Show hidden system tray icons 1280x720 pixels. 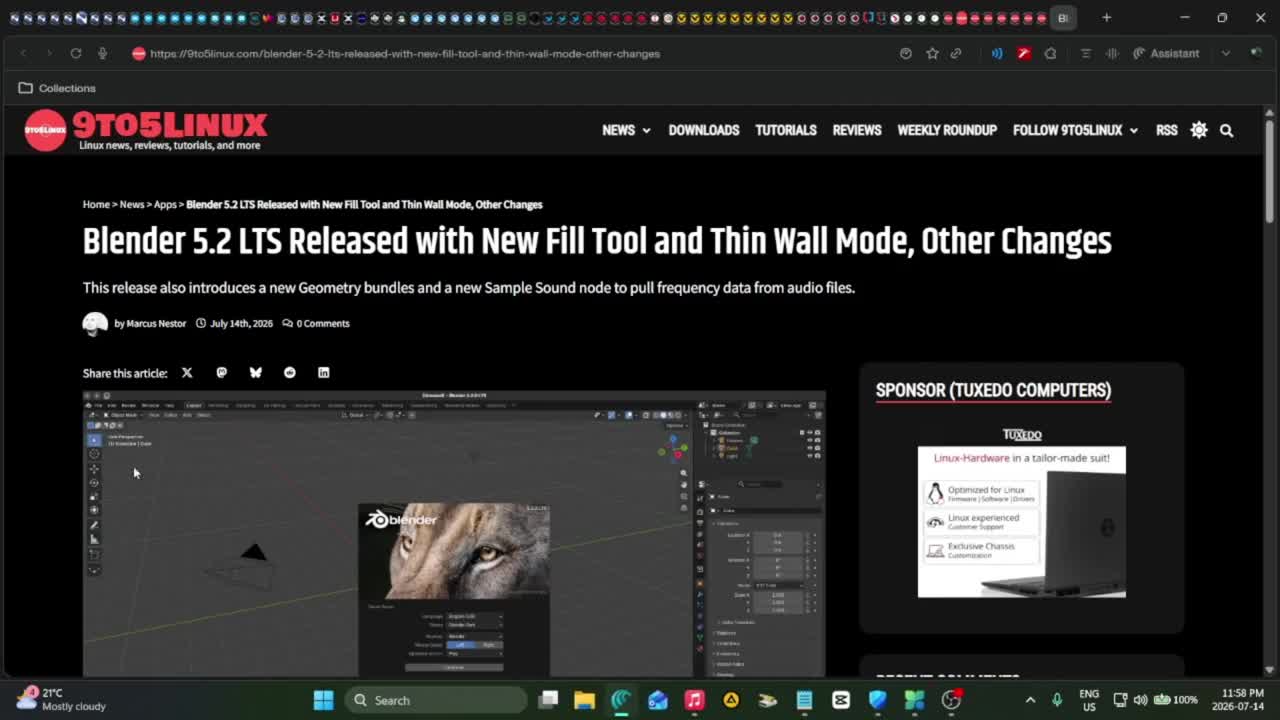1031,699
